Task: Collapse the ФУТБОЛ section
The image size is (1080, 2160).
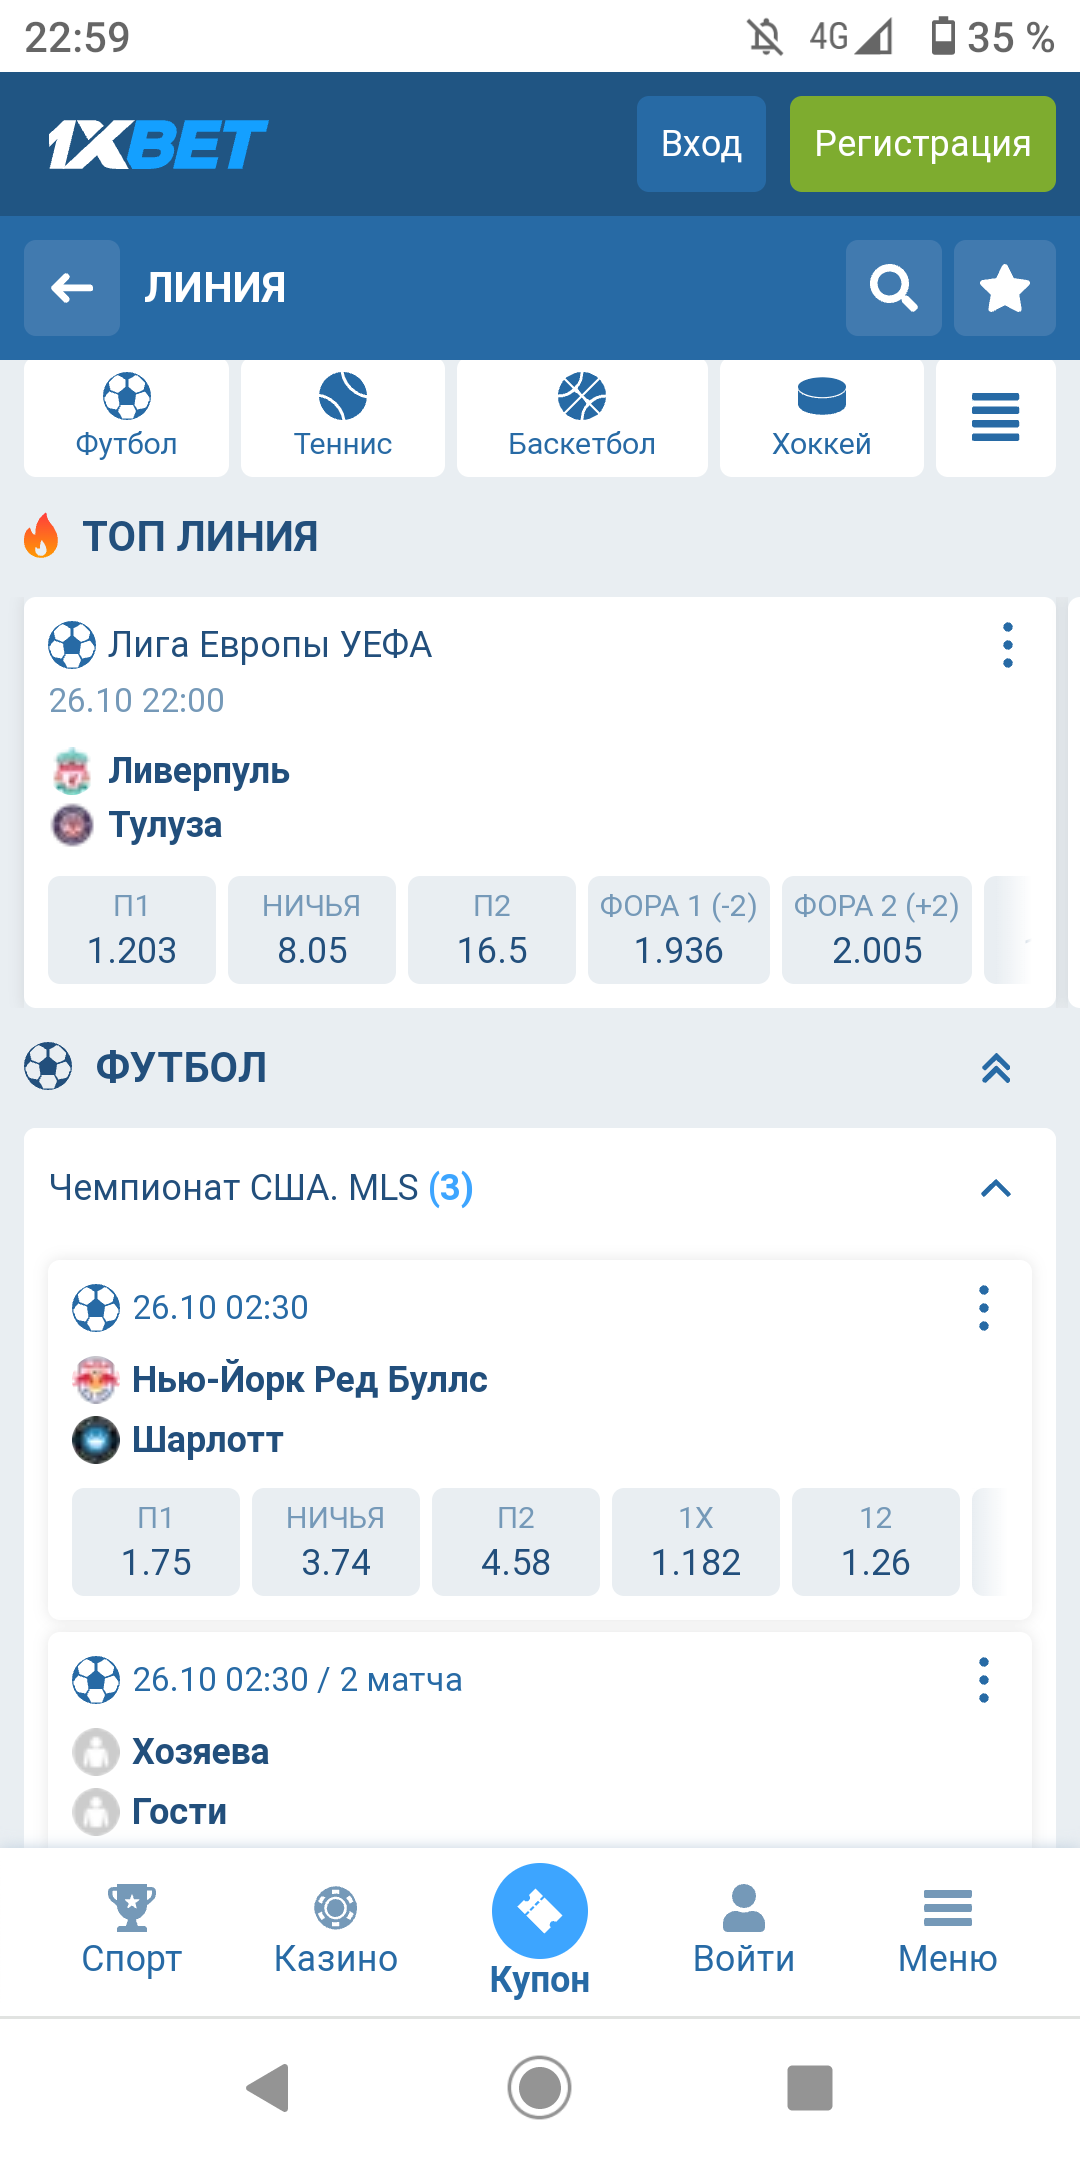Action: [995, 1068]
